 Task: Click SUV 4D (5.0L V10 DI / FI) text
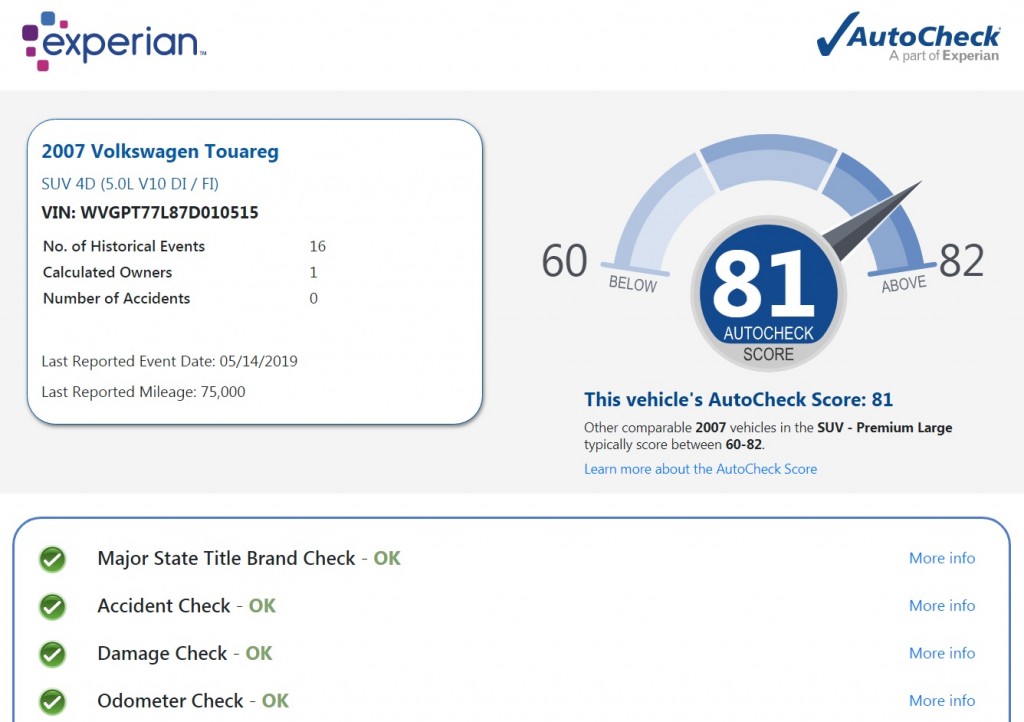click(130, 183)
